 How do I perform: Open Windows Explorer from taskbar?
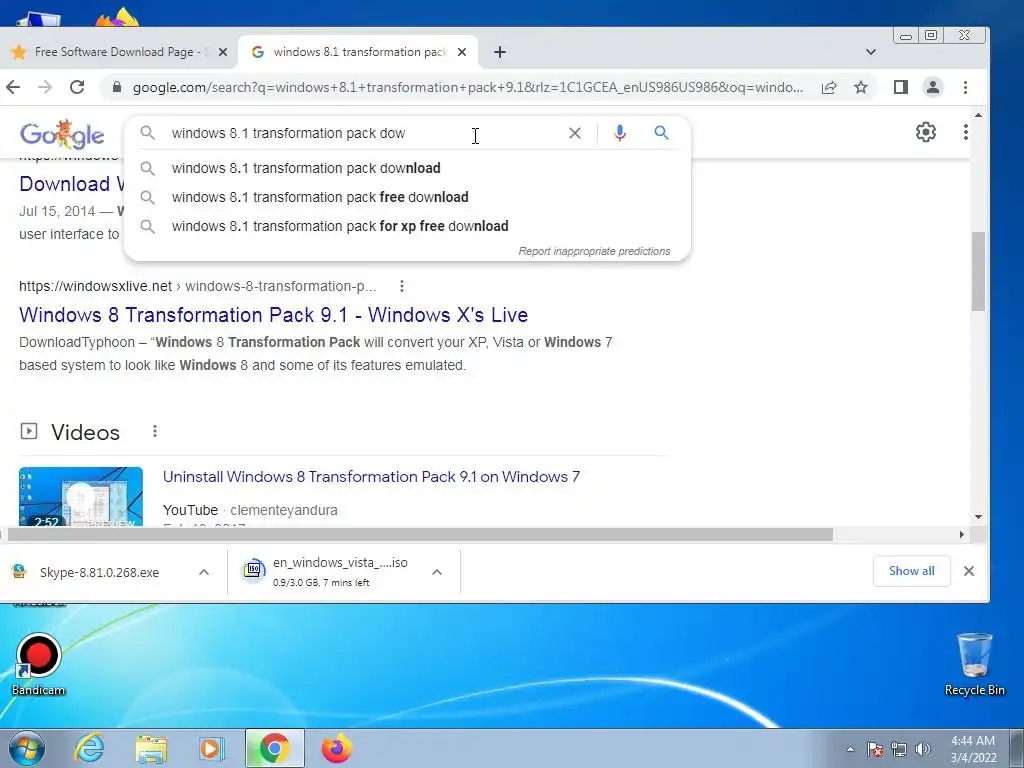tap(151, 748)
